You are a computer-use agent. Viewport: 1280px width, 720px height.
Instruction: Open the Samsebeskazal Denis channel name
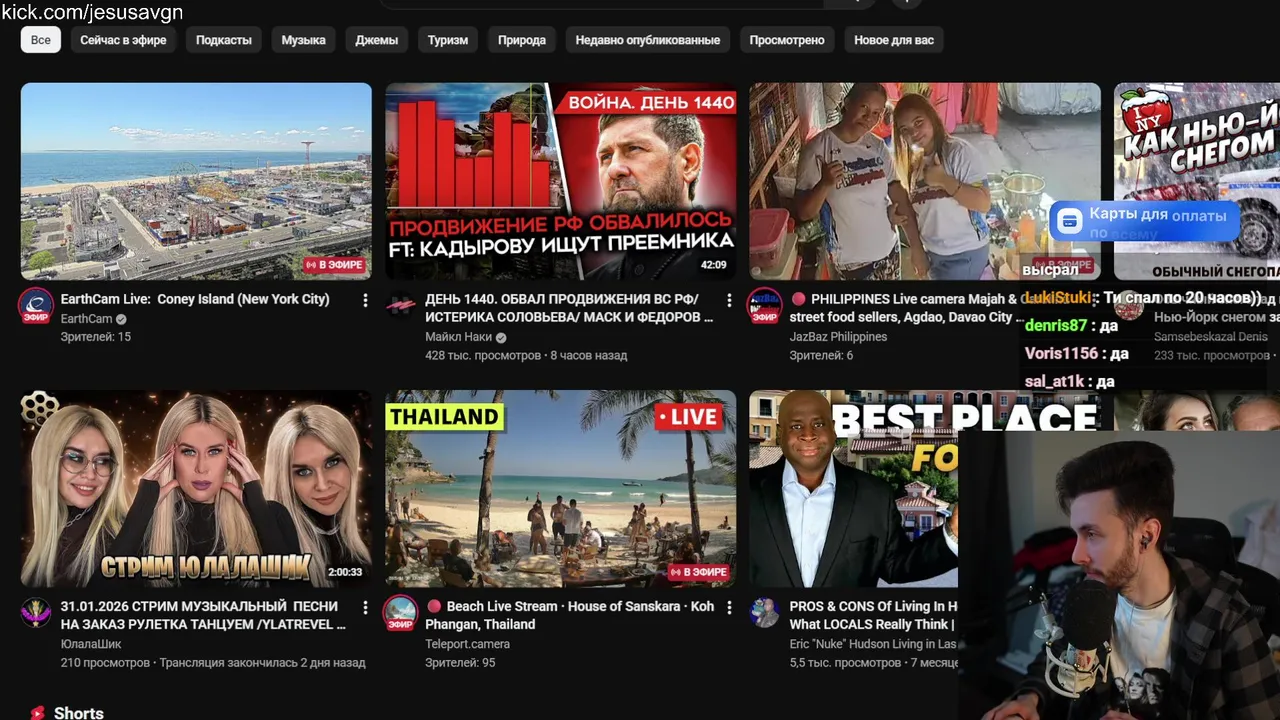(1211, 337)
